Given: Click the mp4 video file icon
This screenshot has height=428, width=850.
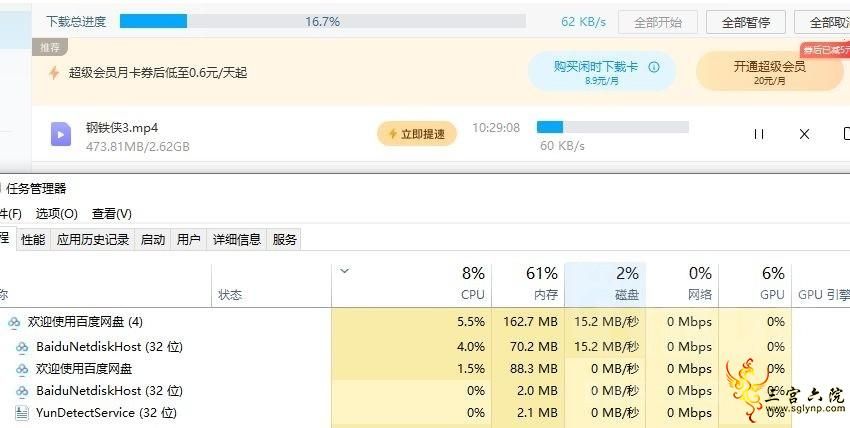Looking at the screenshot, I should point(61,134).
